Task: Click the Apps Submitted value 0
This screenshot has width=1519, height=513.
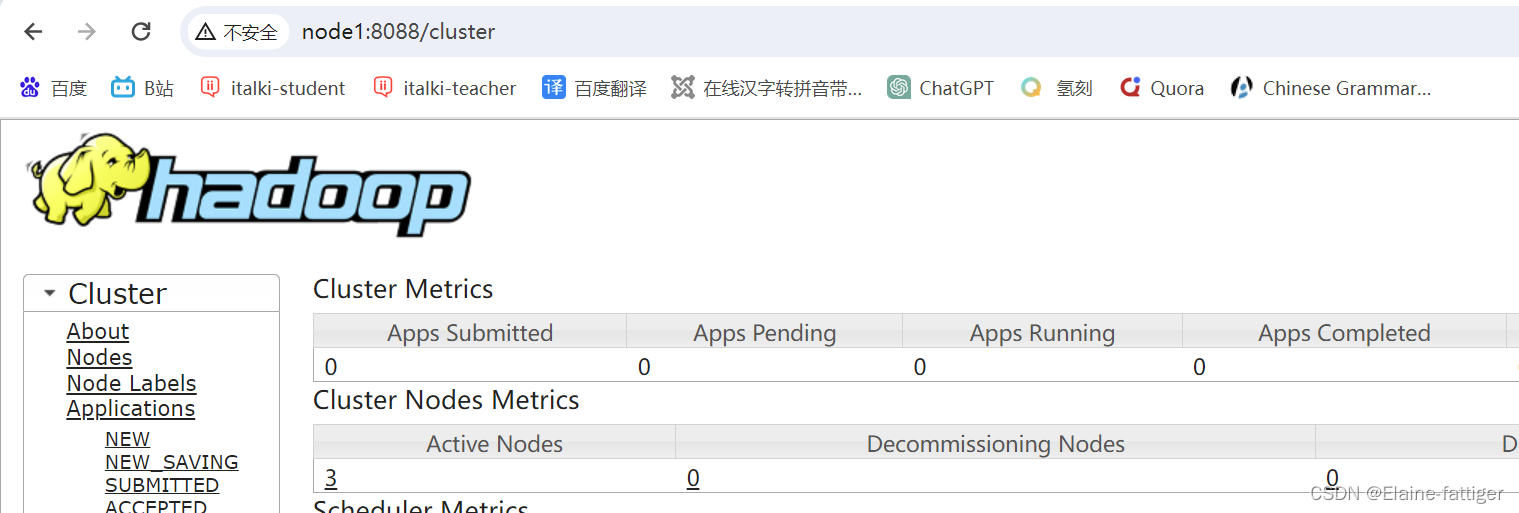Action: point(331,367)
